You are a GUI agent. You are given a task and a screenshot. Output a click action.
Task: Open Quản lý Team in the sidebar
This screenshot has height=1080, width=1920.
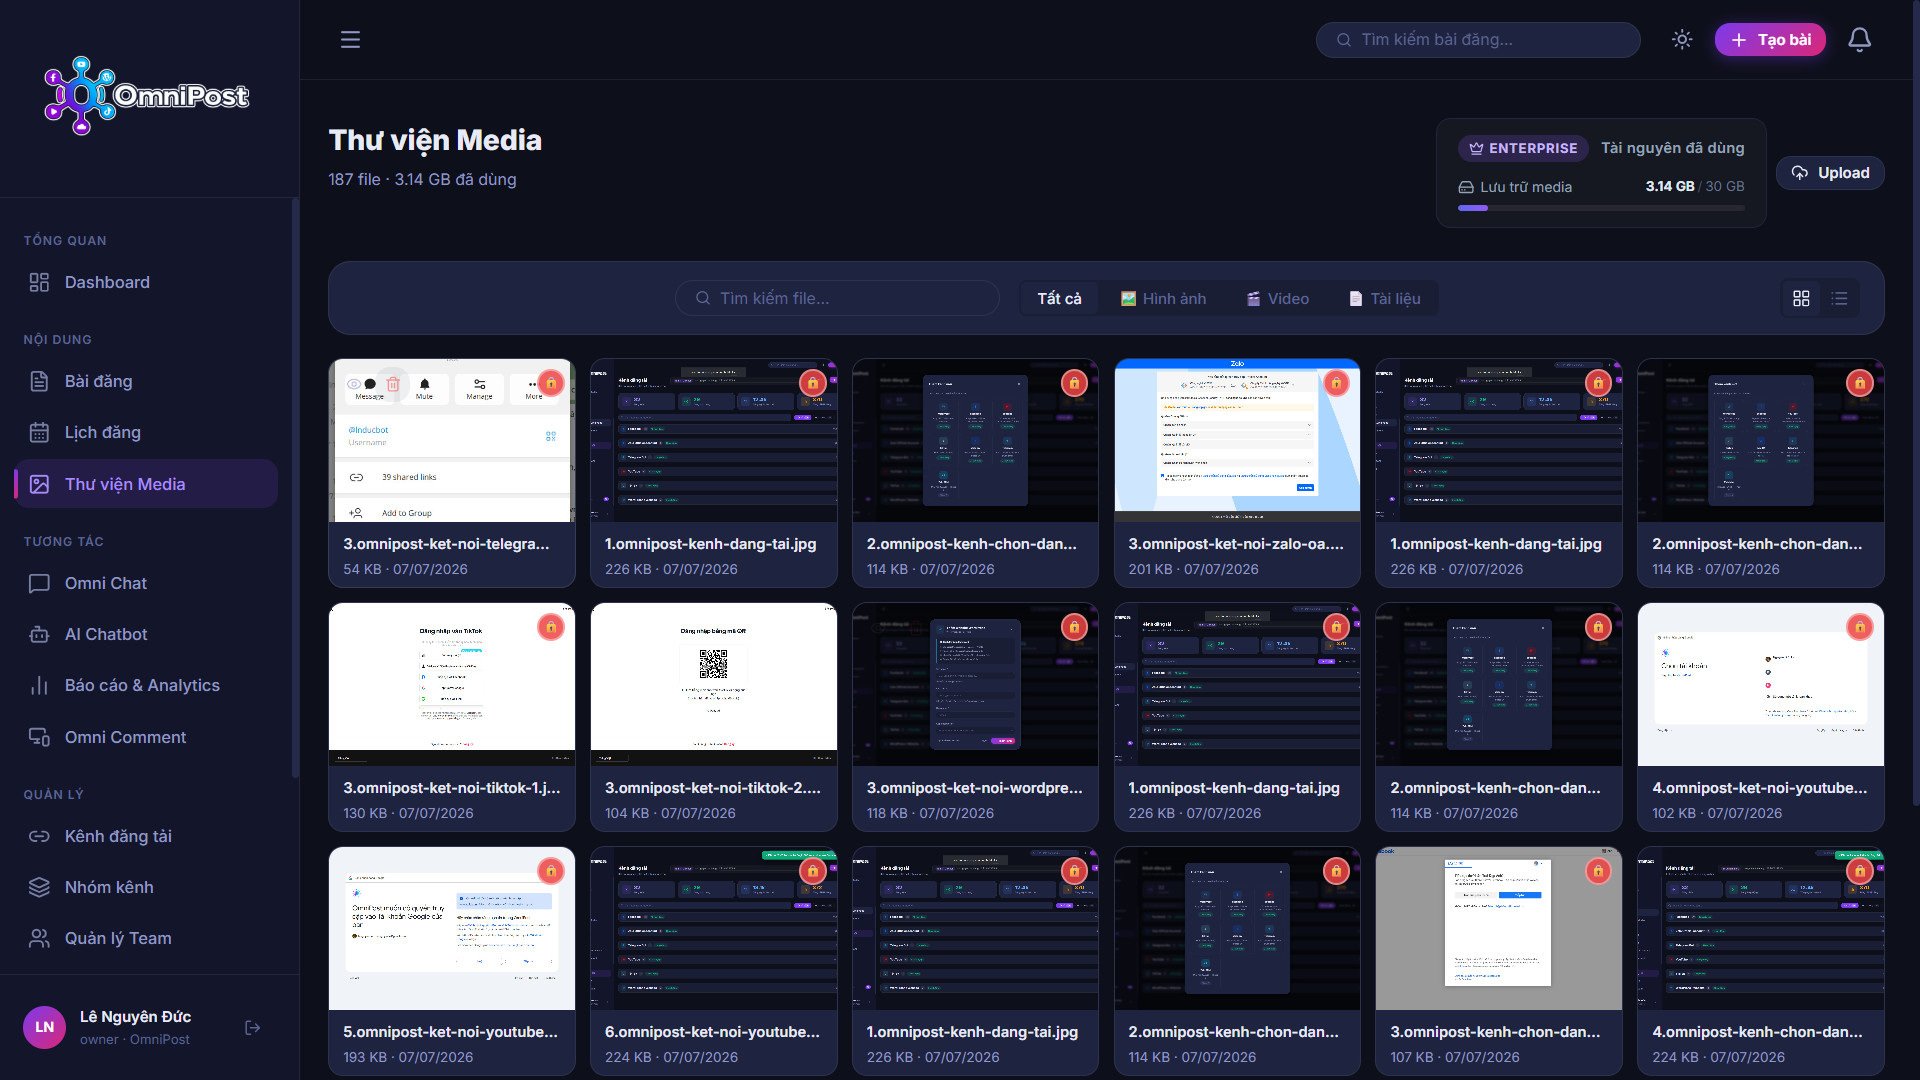[x=146, y=938]
